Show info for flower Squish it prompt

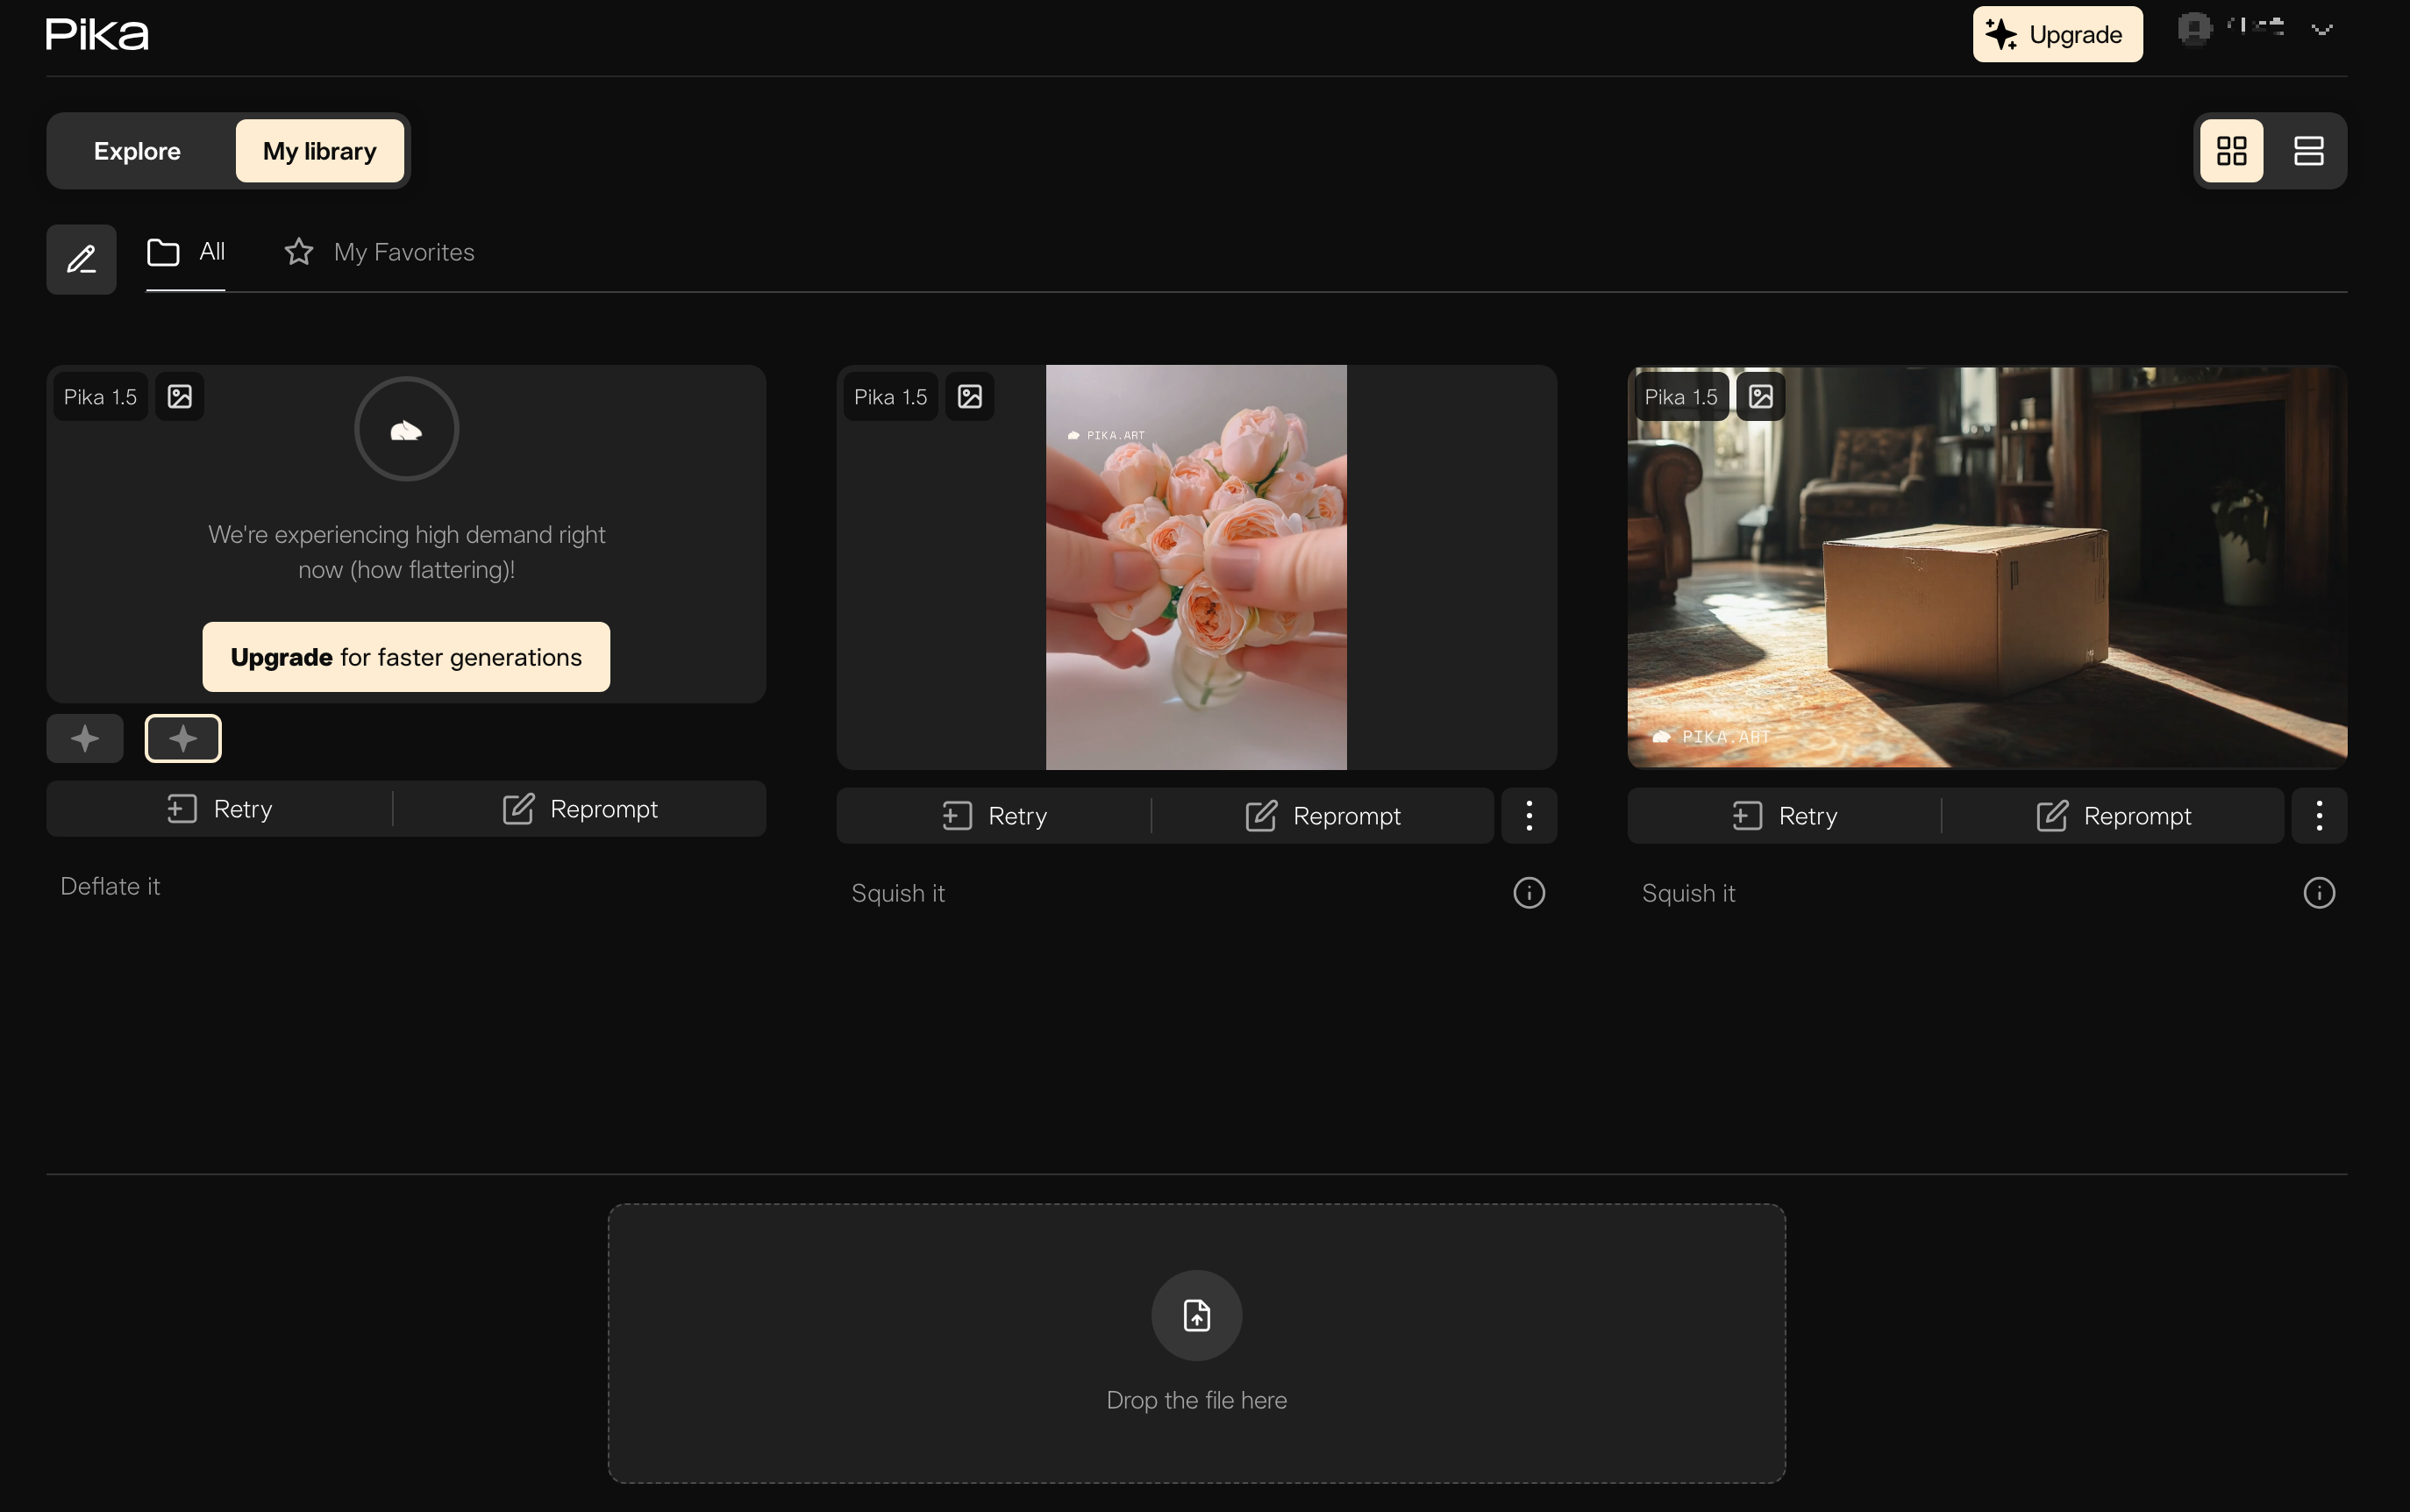click(1528, 893)
